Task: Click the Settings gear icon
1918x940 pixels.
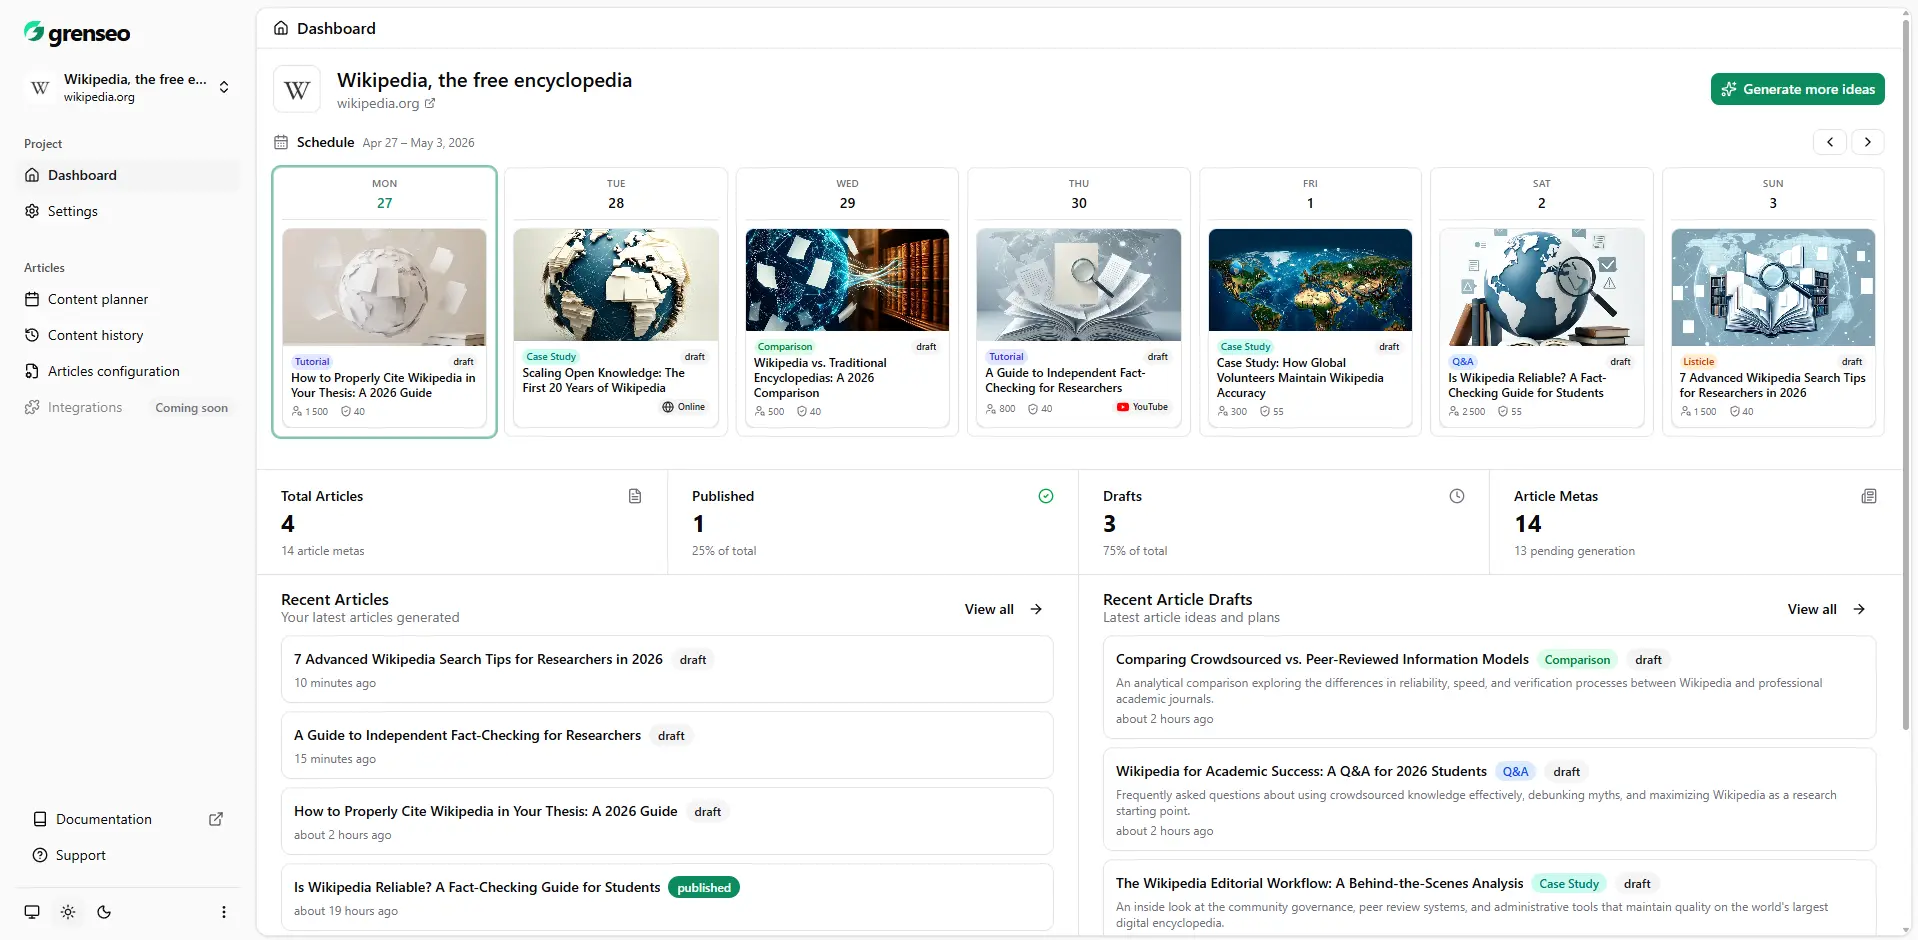Action: tap(32, 211)
